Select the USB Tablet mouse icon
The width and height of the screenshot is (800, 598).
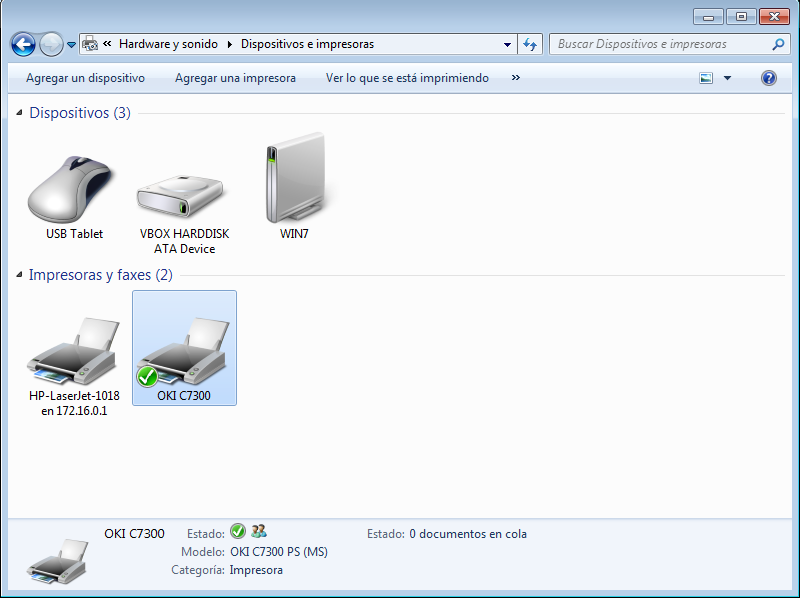pyautogui.click(x=70, y=189)
